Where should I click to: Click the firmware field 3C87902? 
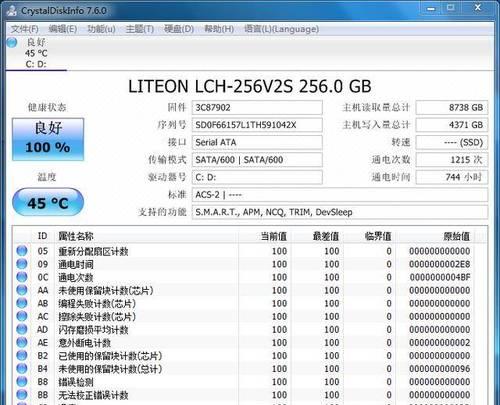point(257,108)
